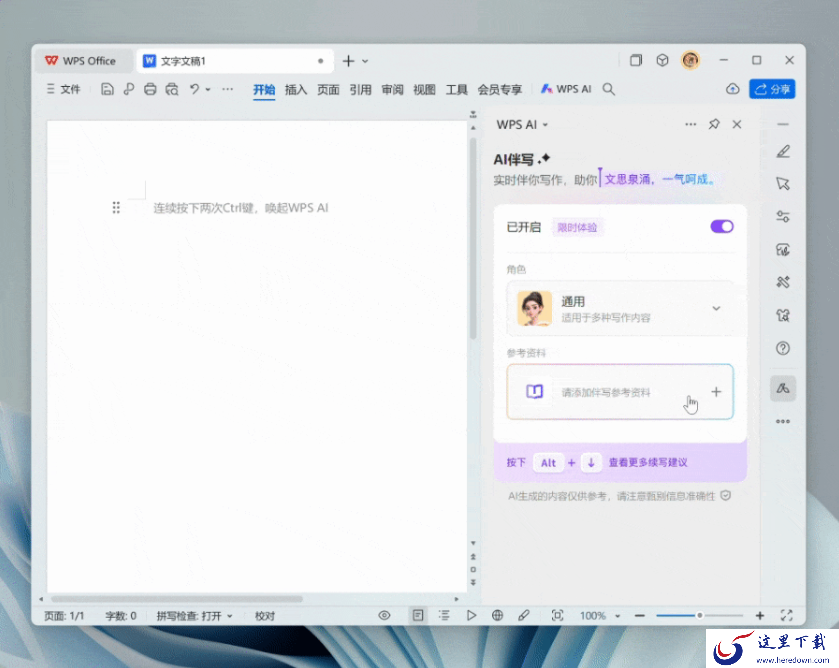Image resolution: width=839 pixels, height=668 pixels.
Task: Open WPS AI from the ribbon
Action: (x=566, y=89)
